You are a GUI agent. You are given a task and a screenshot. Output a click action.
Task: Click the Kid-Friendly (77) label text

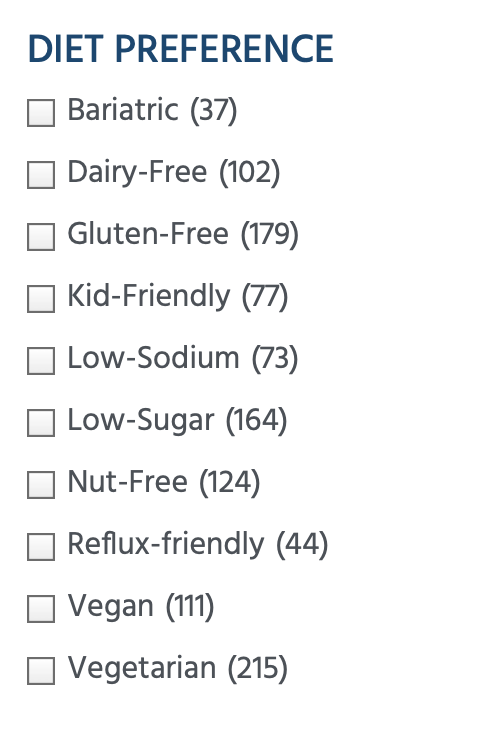[x=178, y=296]
